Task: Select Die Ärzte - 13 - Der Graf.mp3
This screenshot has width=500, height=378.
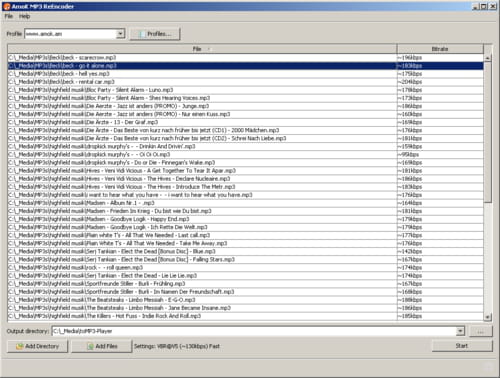Action: pos(245,122)
